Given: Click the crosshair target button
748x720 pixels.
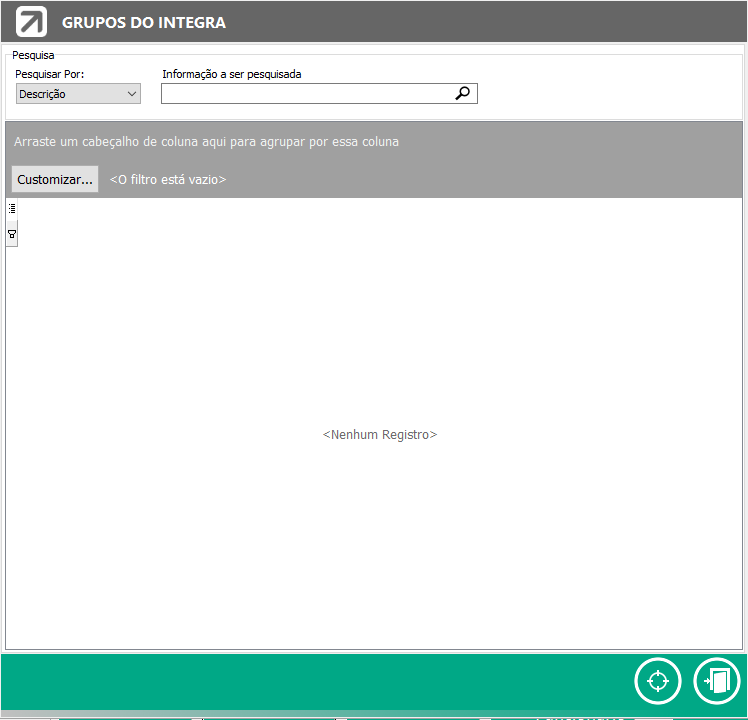Looking at the screenshot, I should pyautogui.click(x=658, y=681).
